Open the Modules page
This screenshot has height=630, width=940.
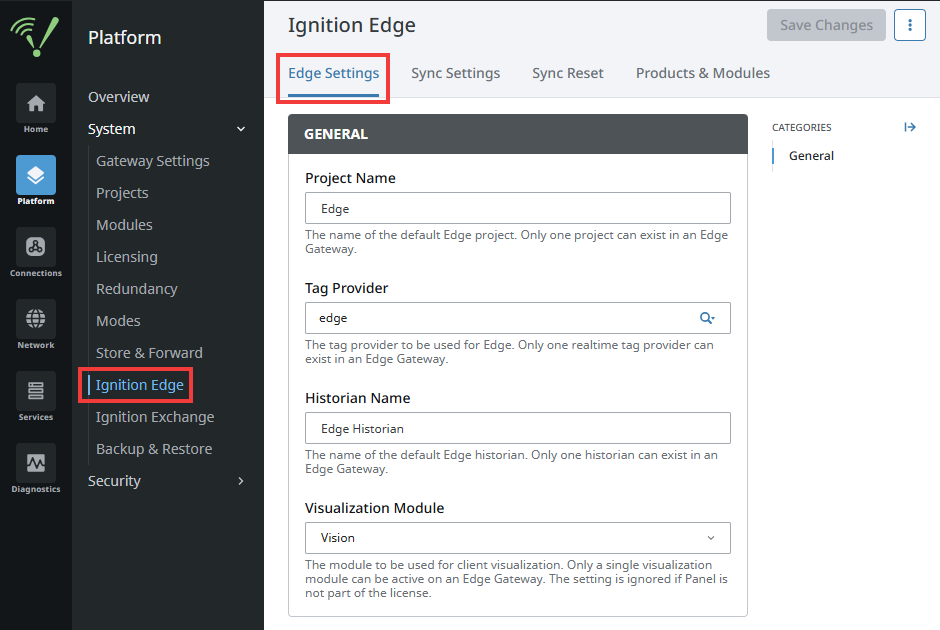click(124, 225)
